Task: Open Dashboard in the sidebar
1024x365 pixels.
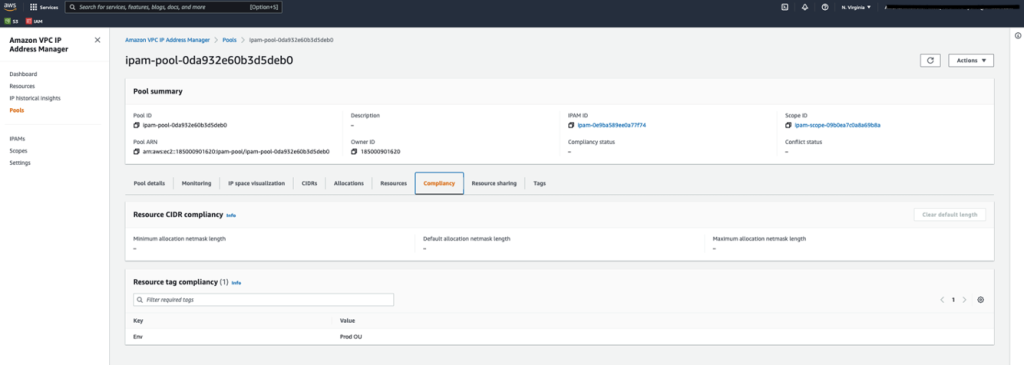Action: tap(23, 74)
